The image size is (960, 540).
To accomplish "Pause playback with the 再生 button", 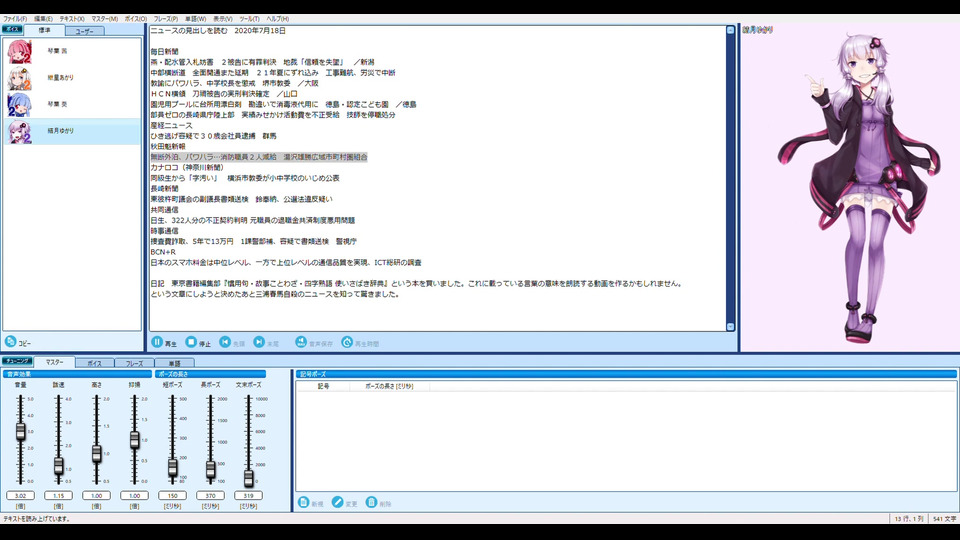I will pyautogui.click(x=164, y=342).
